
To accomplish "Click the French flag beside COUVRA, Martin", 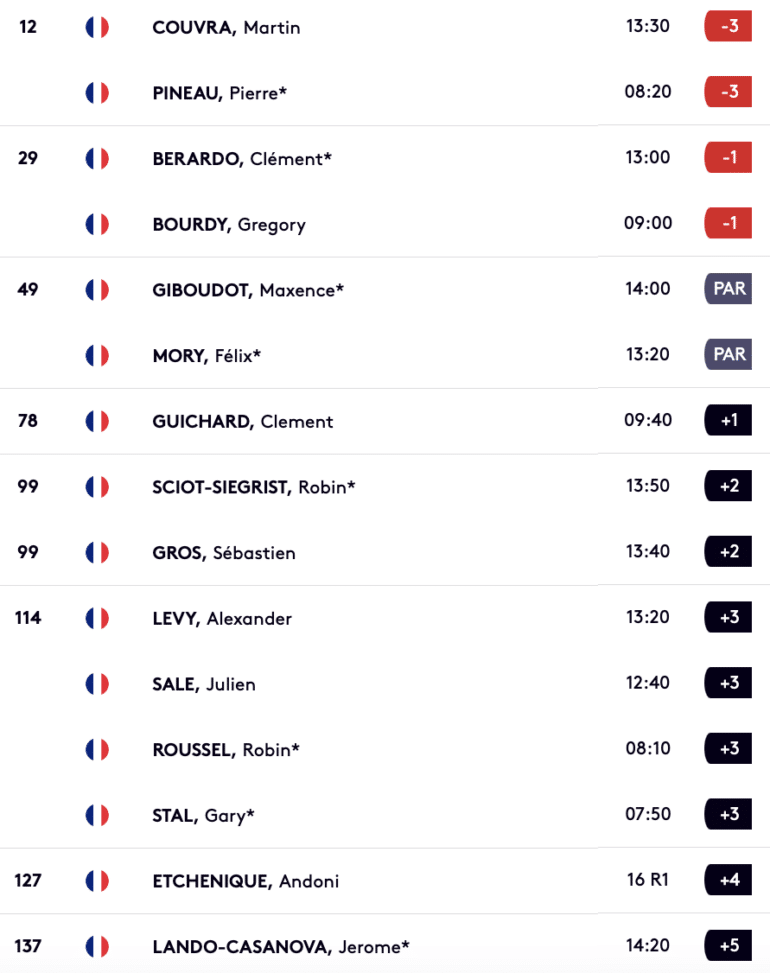I will click(x=97, y=27).
